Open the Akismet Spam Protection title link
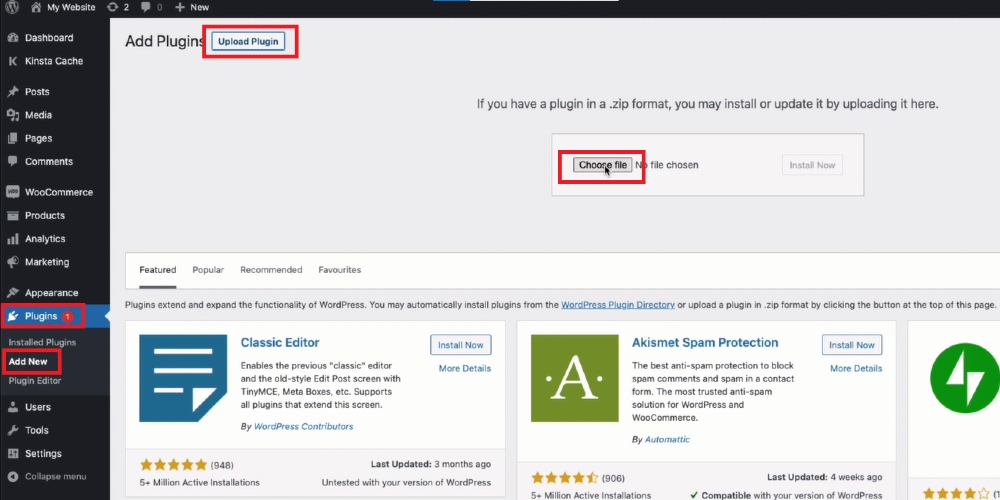The width and height of the screenshot is (1000, 500). (x=705, y=342)
